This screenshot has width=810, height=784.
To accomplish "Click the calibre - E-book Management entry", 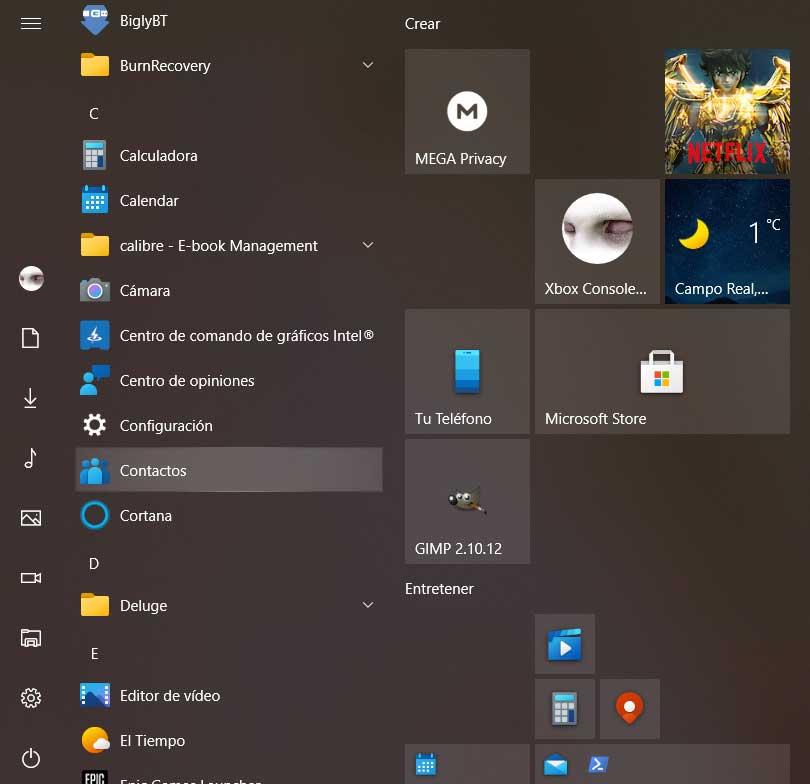I will pos(229,245).
